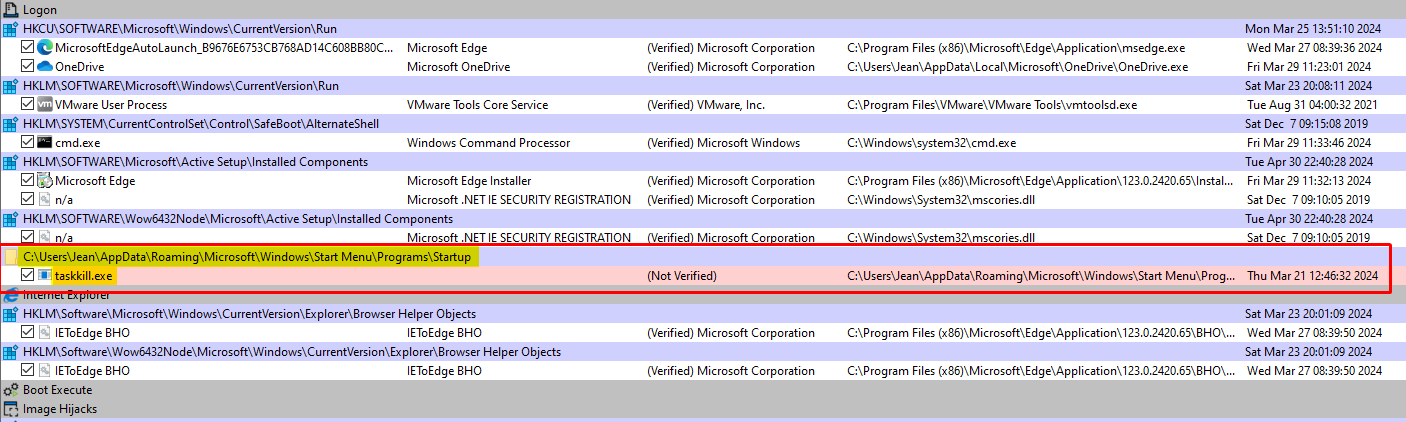Screen dimensions: 1406x422
Task: Disable the VMware User Process entry checkbox
Action: pyautogui.click(x=28, y=104)
